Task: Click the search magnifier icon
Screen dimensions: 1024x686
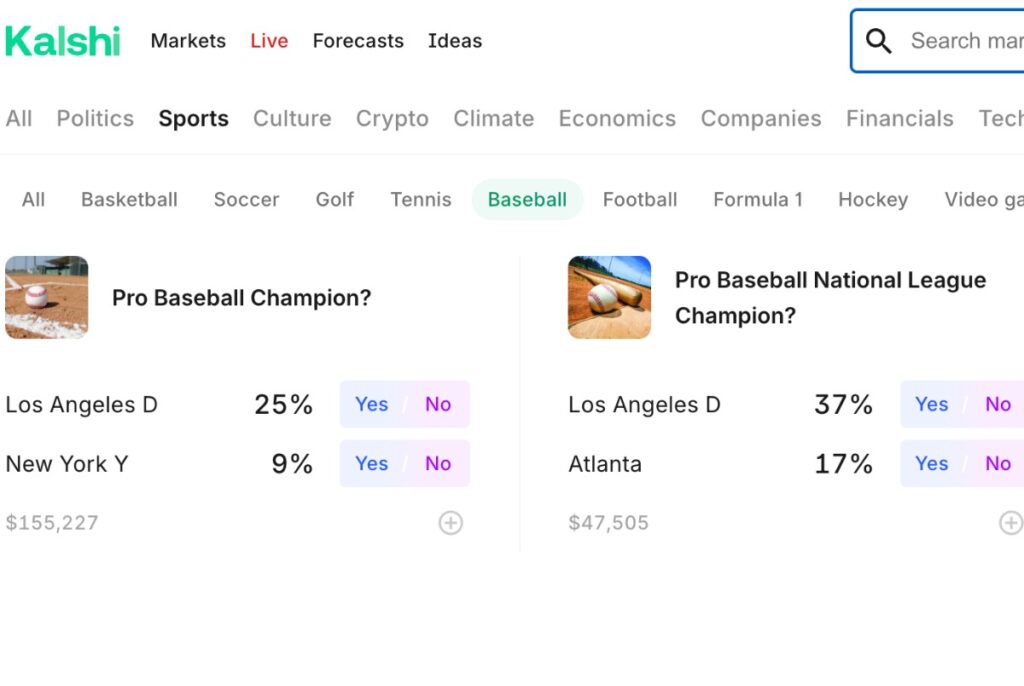Action: (x=878, y=41)
